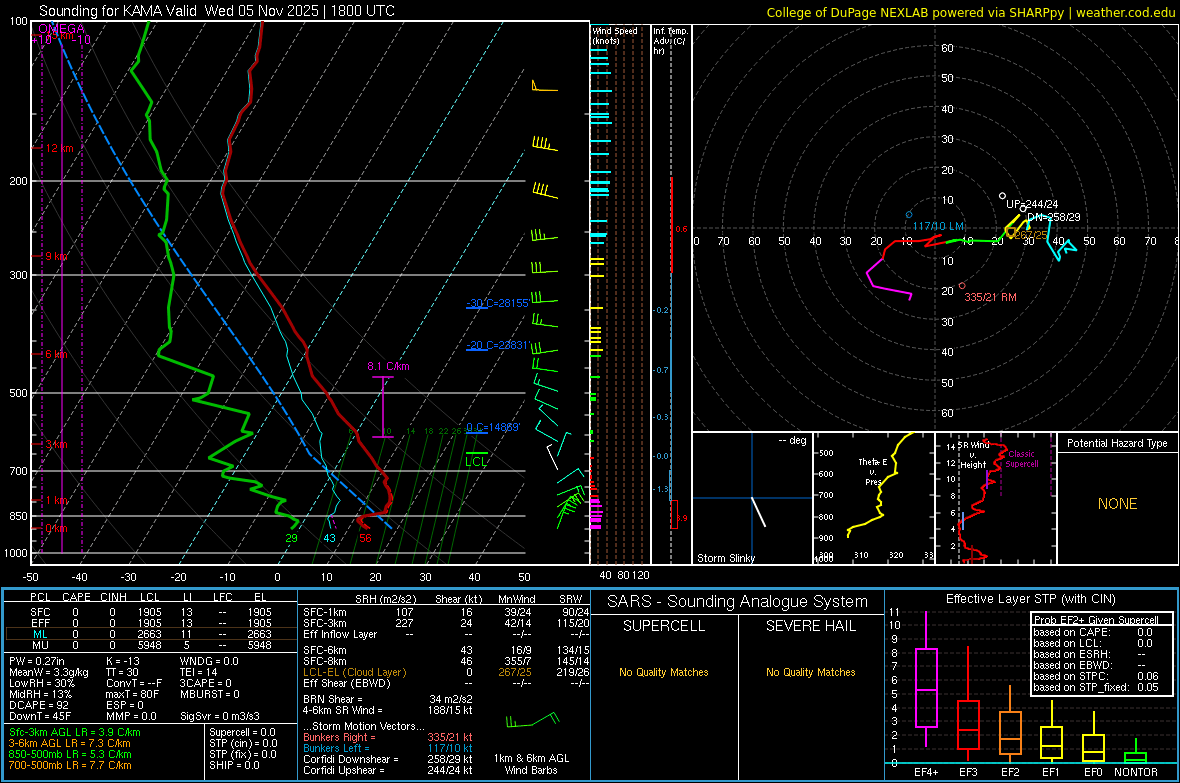Select the MU parcel row label
The width and height of the screenshot is (1180, 783).
click(40, 645)
